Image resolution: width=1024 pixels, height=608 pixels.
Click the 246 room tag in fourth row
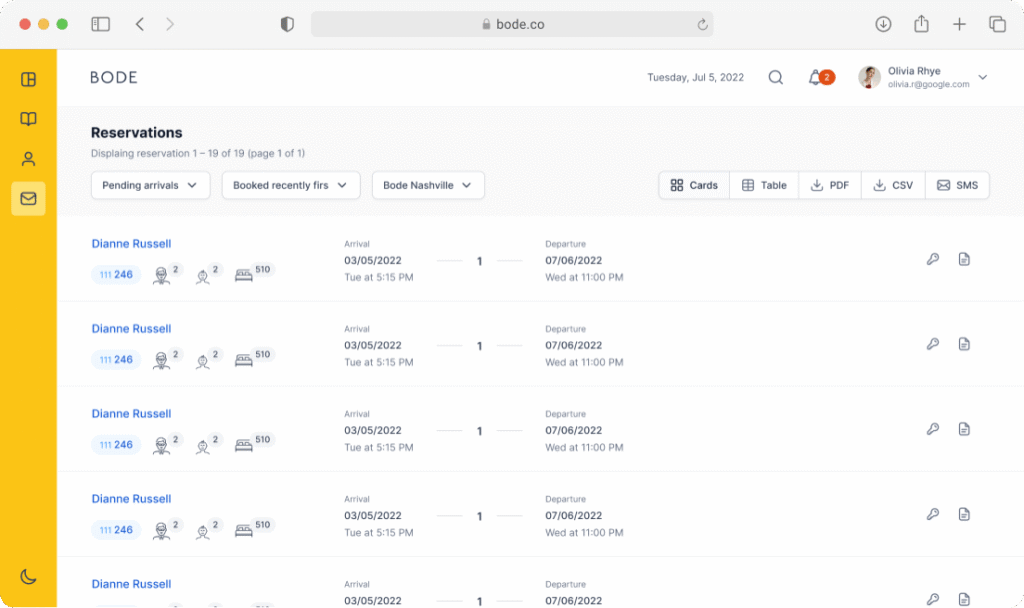[116, 530]
